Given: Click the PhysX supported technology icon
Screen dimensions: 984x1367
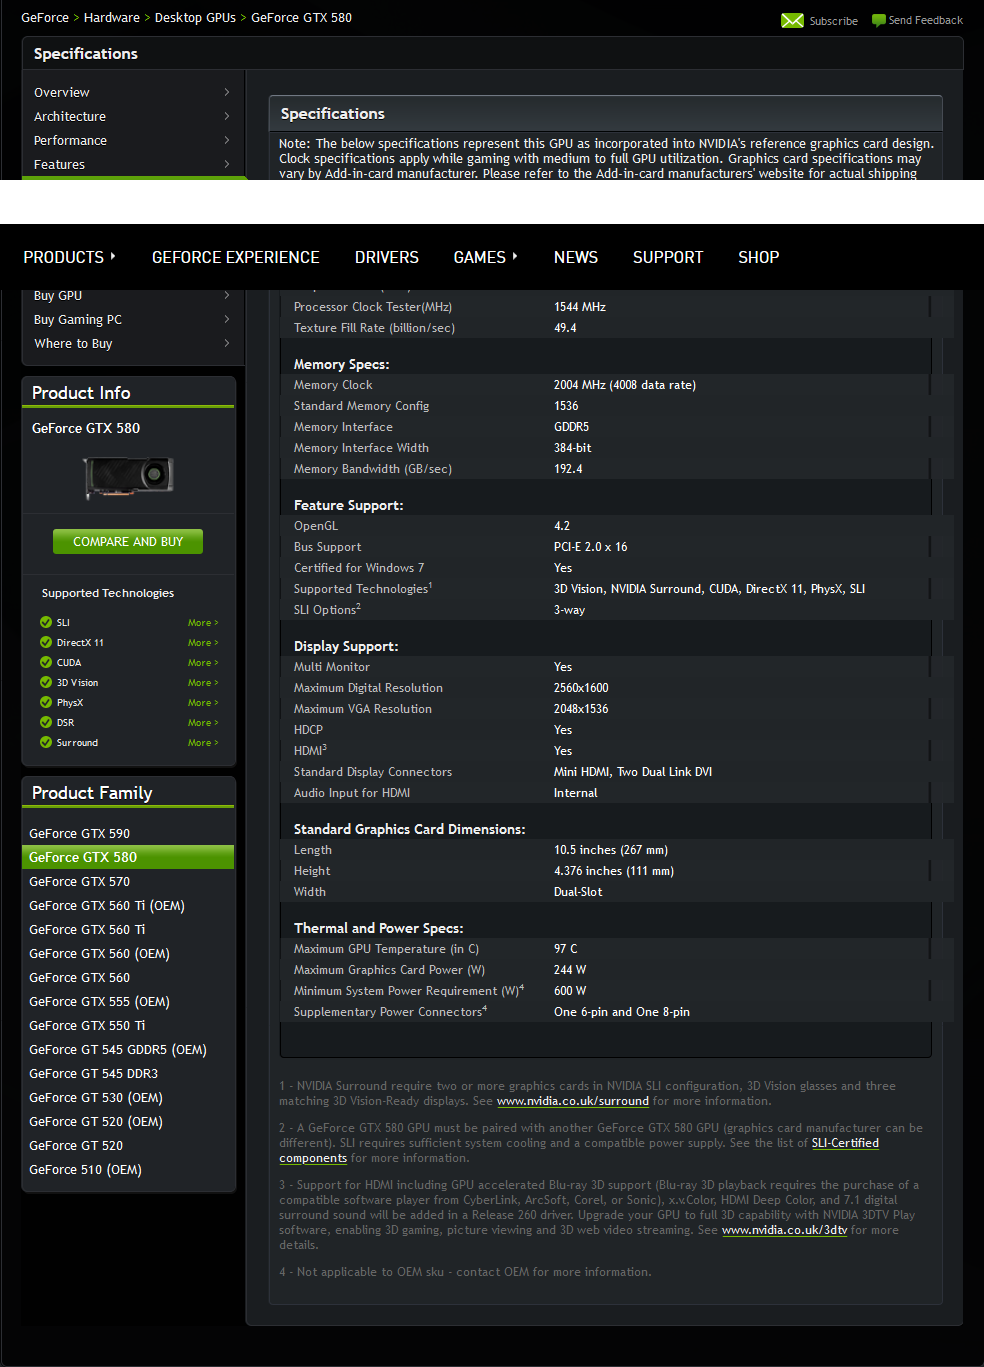Looking at the screenshot, I should pyautogui.click(x=46, y=702).
